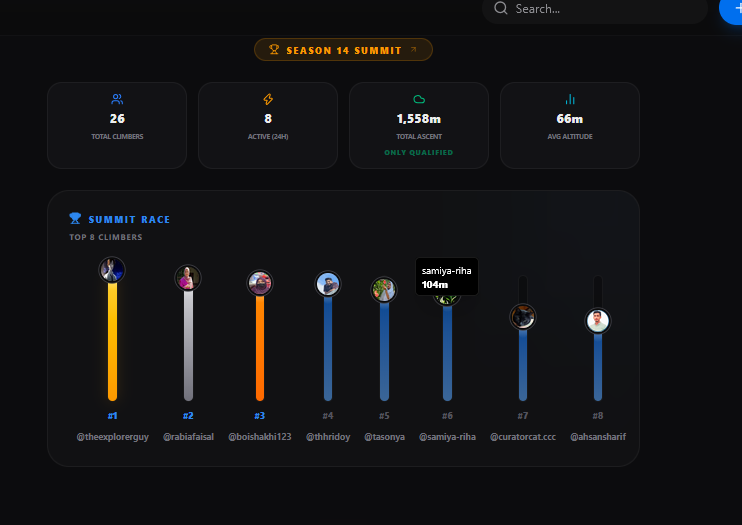Select theexplorerguy's avatar on the gold bar
Image resolution: width=742 pixels, height=525 pixels.
click(x=112, y=270)
